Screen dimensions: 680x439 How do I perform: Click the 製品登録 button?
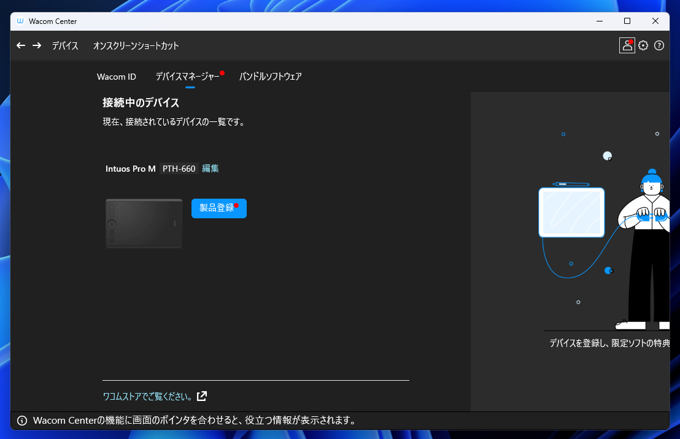[x=219, y=208]
